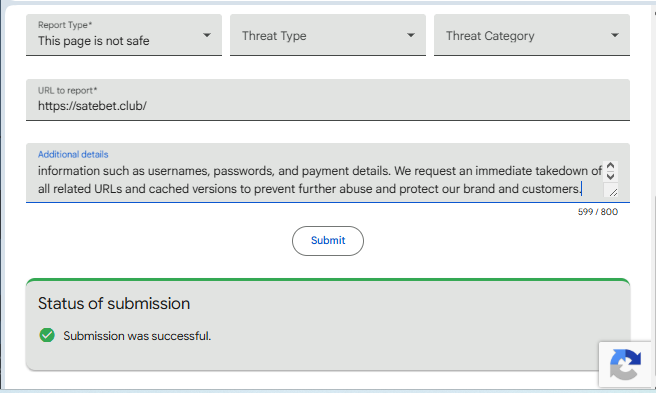Image resolution: width=656 pixels, height=393 pixels.
Task: Click the 'Additional details' label
Action: tap(73, 154)
